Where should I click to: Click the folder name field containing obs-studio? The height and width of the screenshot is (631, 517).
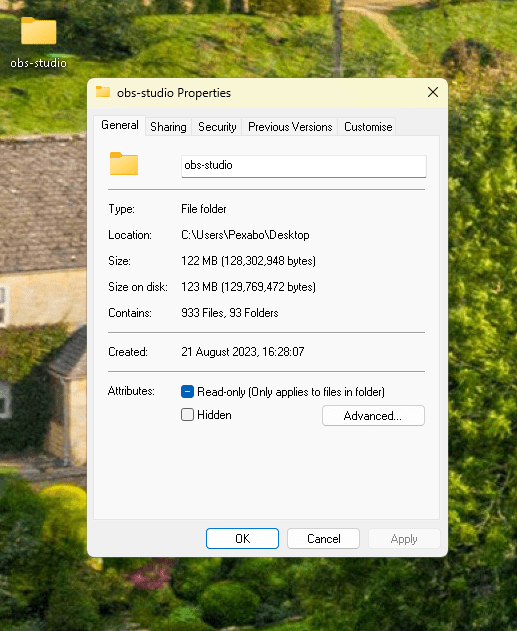click(304, 166)
